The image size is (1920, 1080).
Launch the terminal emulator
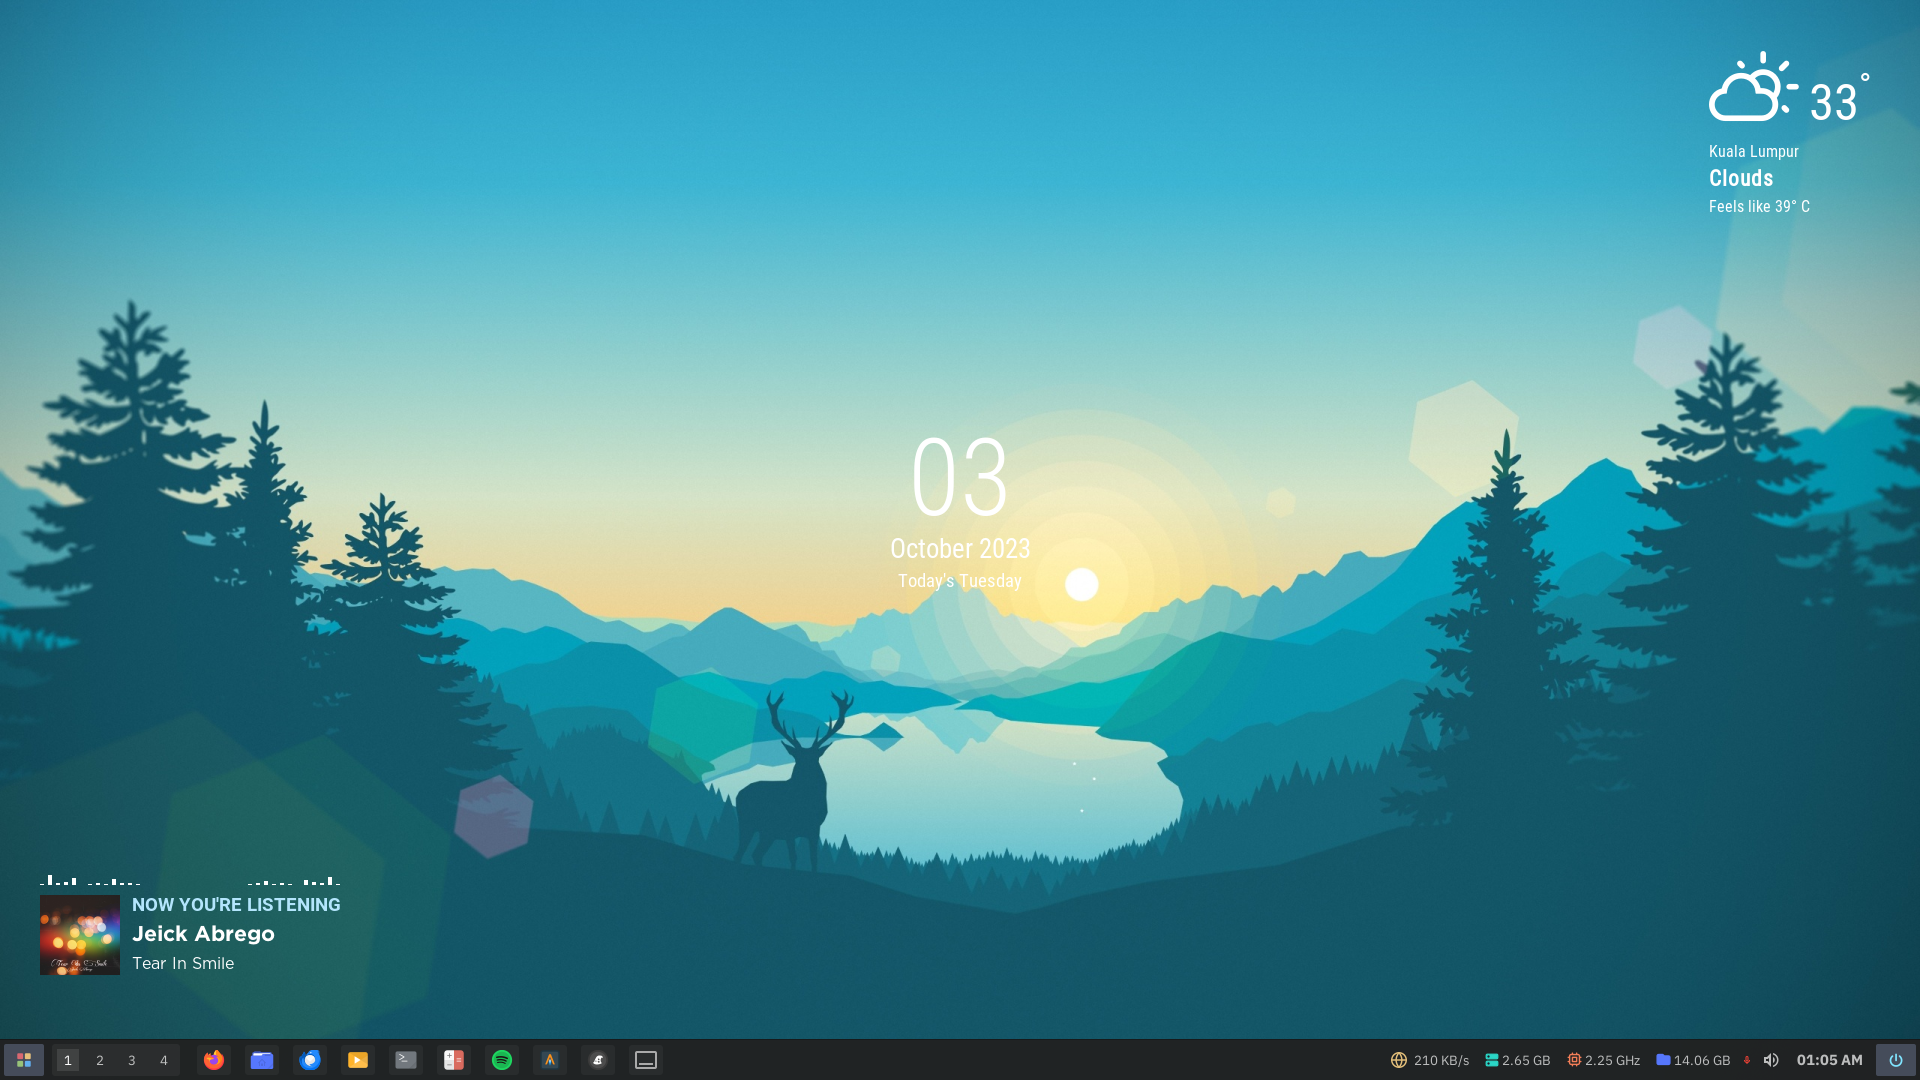pyautogui.click(x=406, y=1060)
